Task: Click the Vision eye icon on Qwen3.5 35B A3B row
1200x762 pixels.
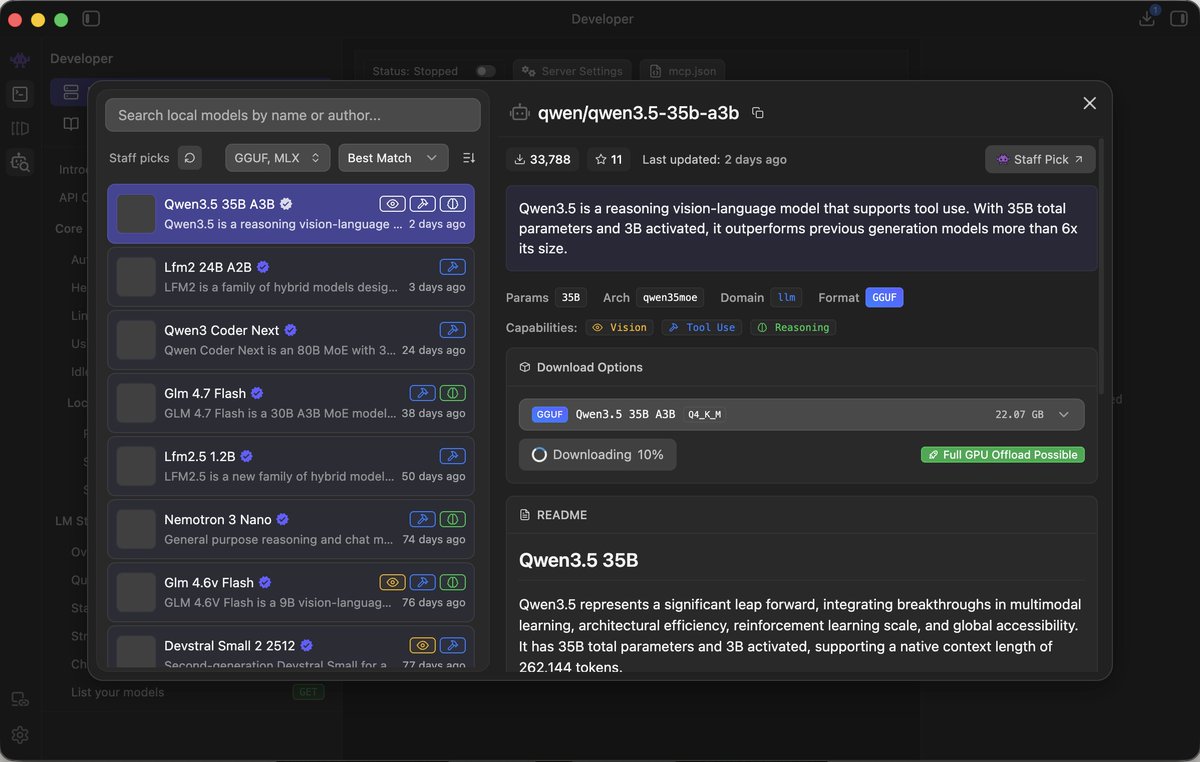Action: [393, 204]
